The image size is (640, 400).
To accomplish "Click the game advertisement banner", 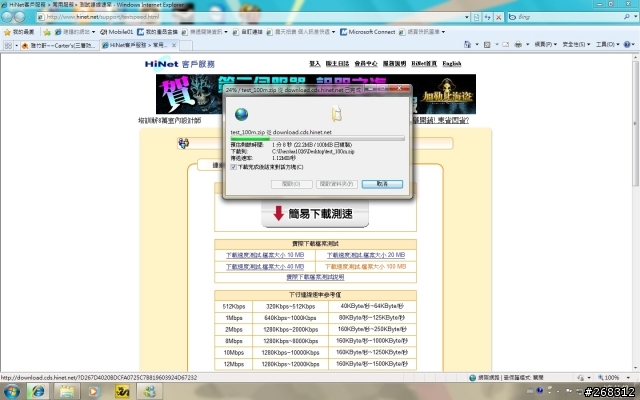I will (316, 94).
